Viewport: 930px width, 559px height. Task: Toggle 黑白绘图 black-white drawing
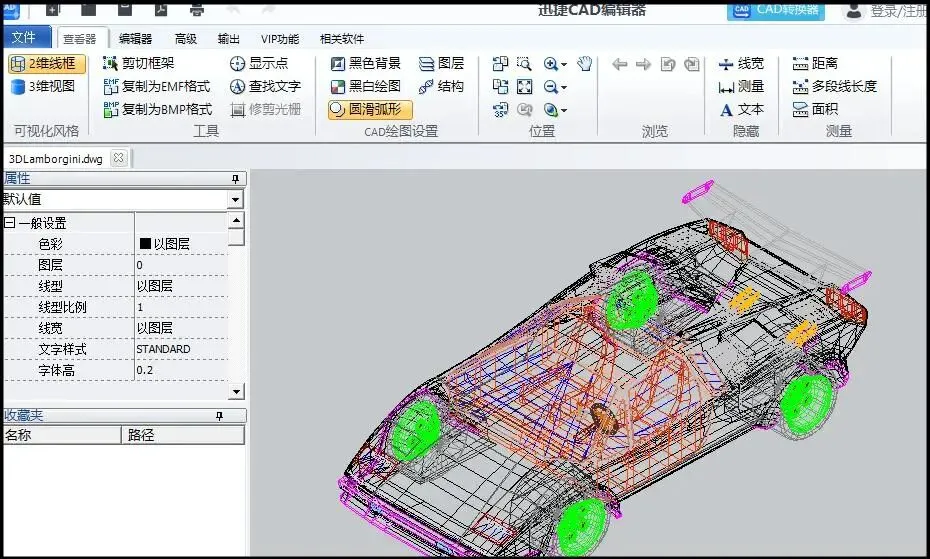365,86
